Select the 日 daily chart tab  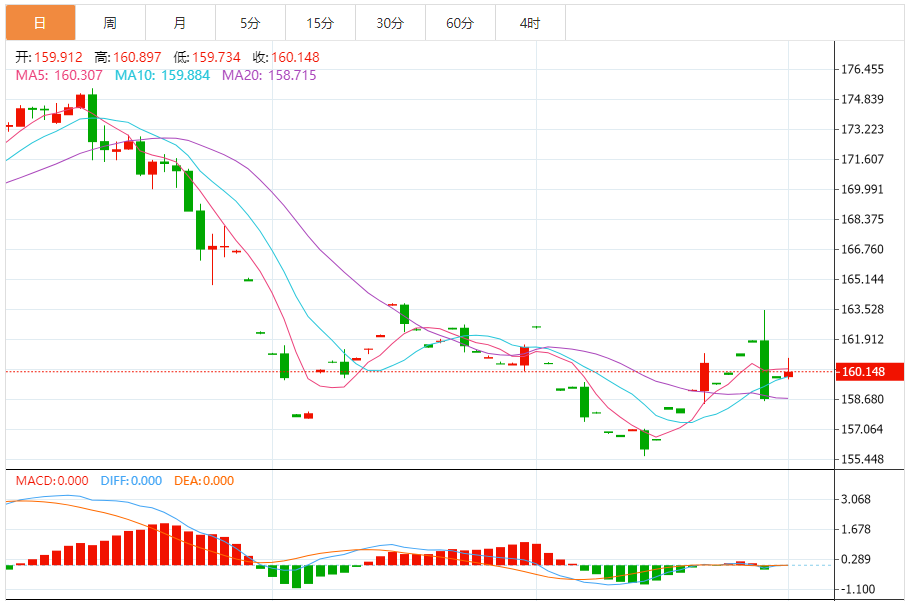pos(40,23)
